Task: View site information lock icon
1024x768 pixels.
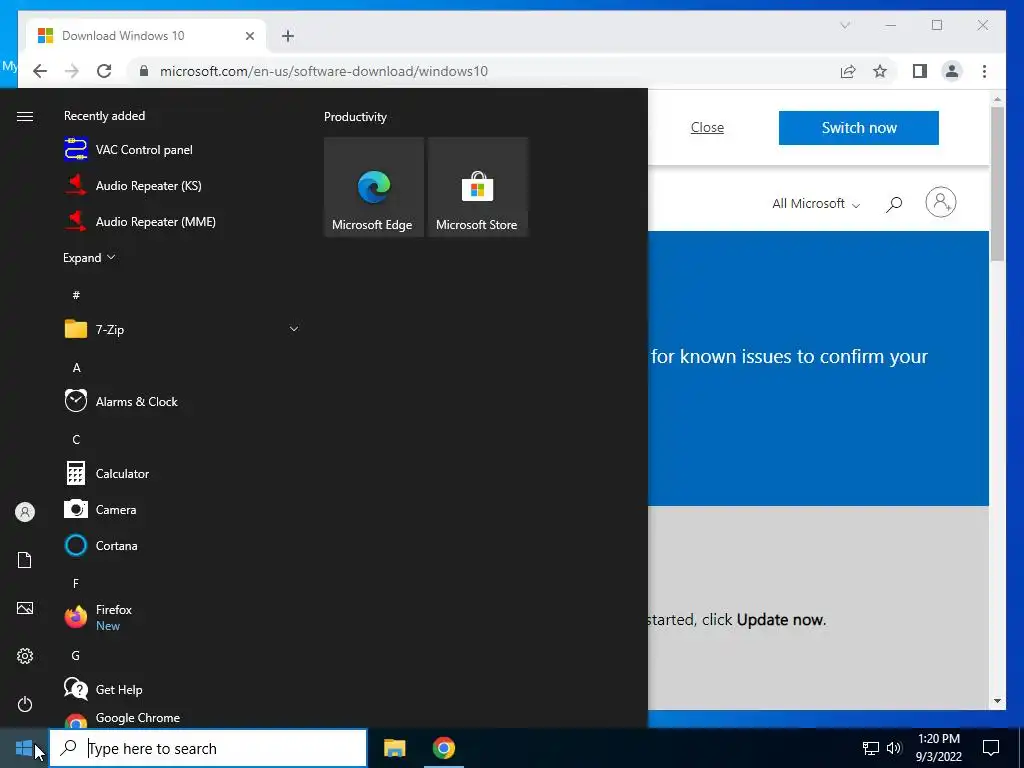Action: (144, 71)
